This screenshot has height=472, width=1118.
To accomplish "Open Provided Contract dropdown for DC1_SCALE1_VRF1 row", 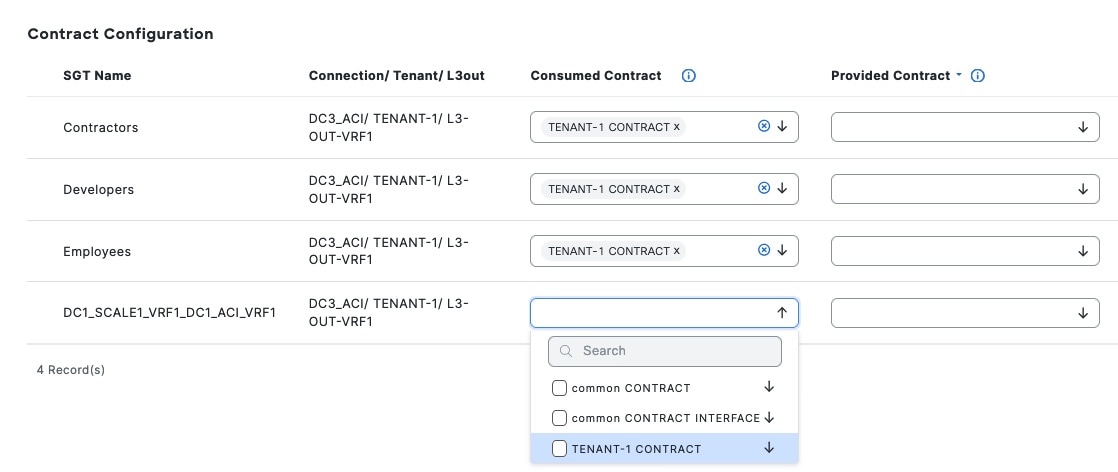I will (x=1082, y=313).
